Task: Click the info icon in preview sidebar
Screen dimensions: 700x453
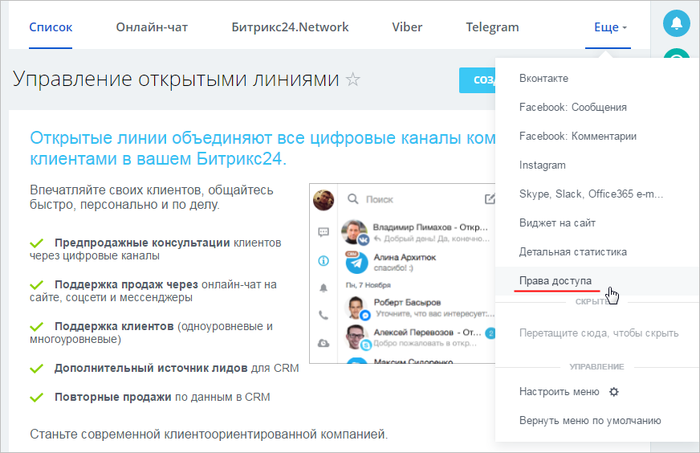Action: point(323,261)
